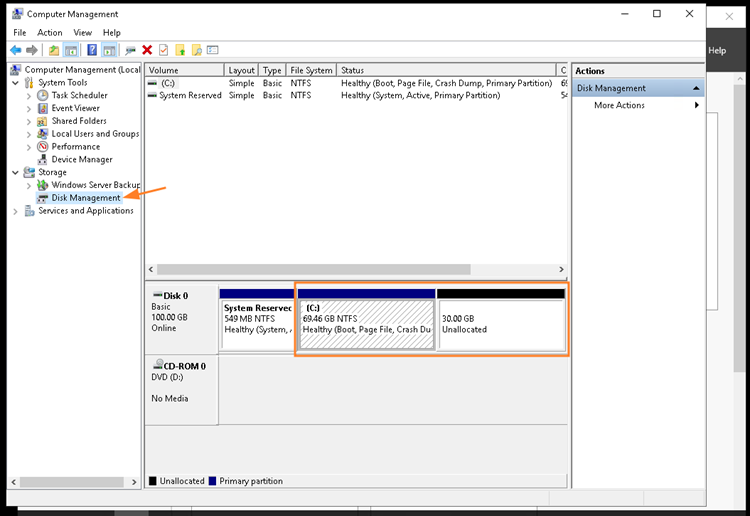
Task: Click the Task Scheduler clock icon
Action: pyautogui.click(x=43, y=95)
